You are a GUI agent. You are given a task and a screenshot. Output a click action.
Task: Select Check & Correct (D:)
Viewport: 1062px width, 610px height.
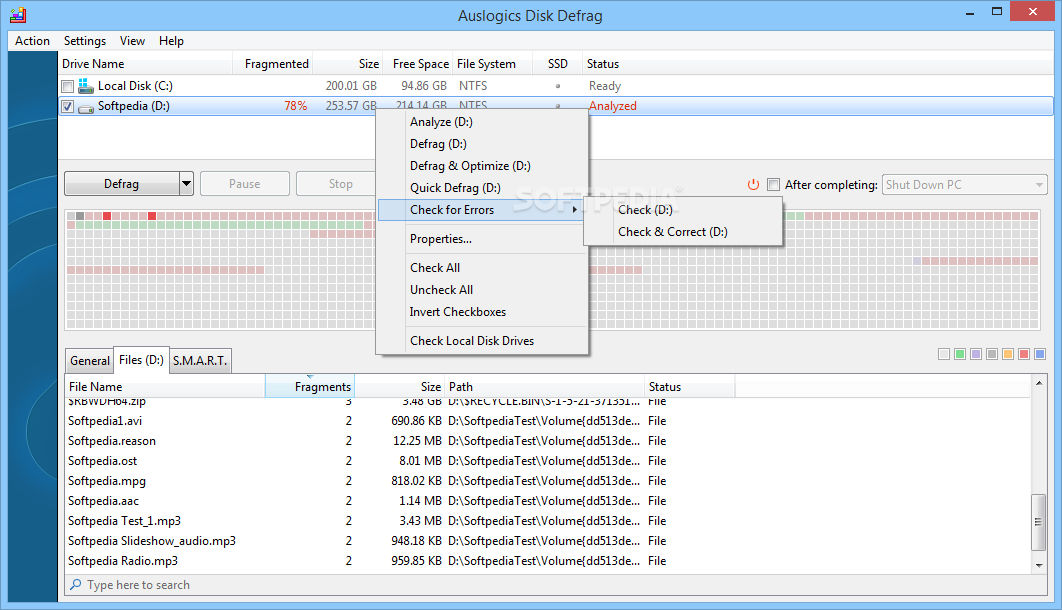coord(683,232)
